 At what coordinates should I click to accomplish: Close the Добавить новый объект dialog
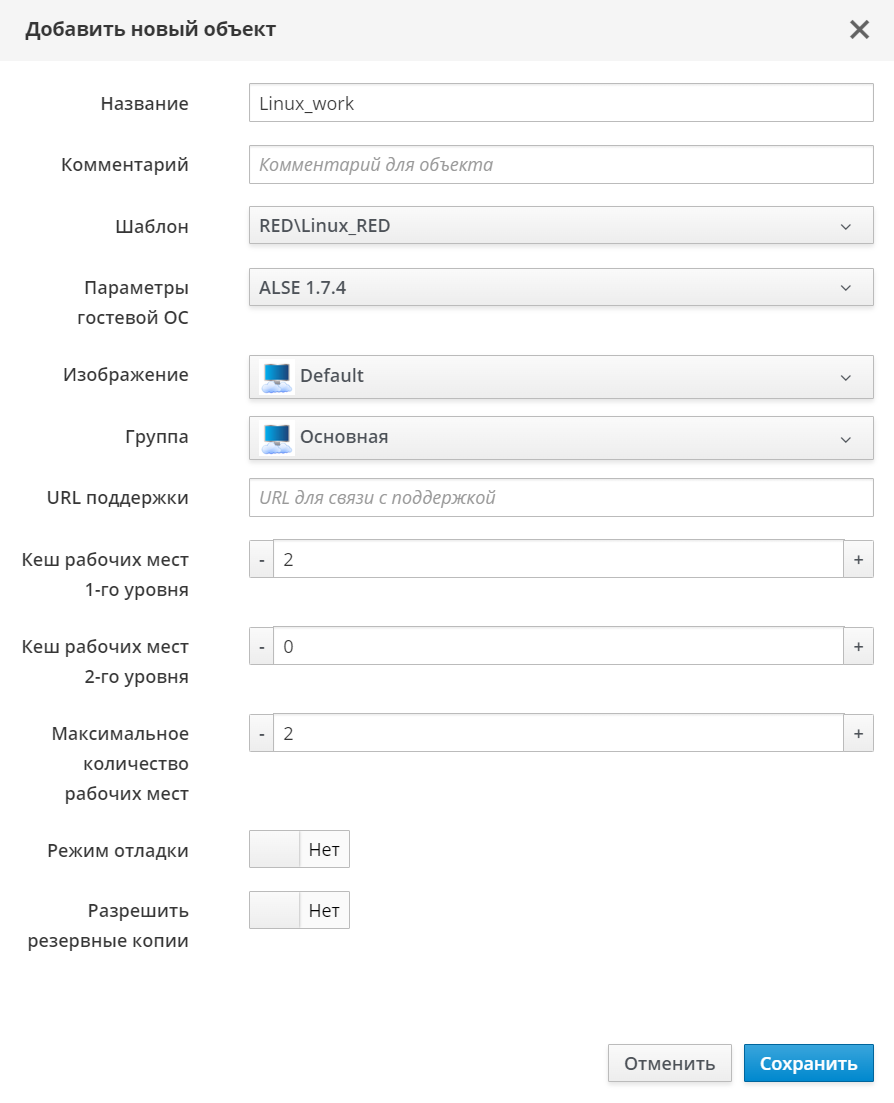point(859,29)
